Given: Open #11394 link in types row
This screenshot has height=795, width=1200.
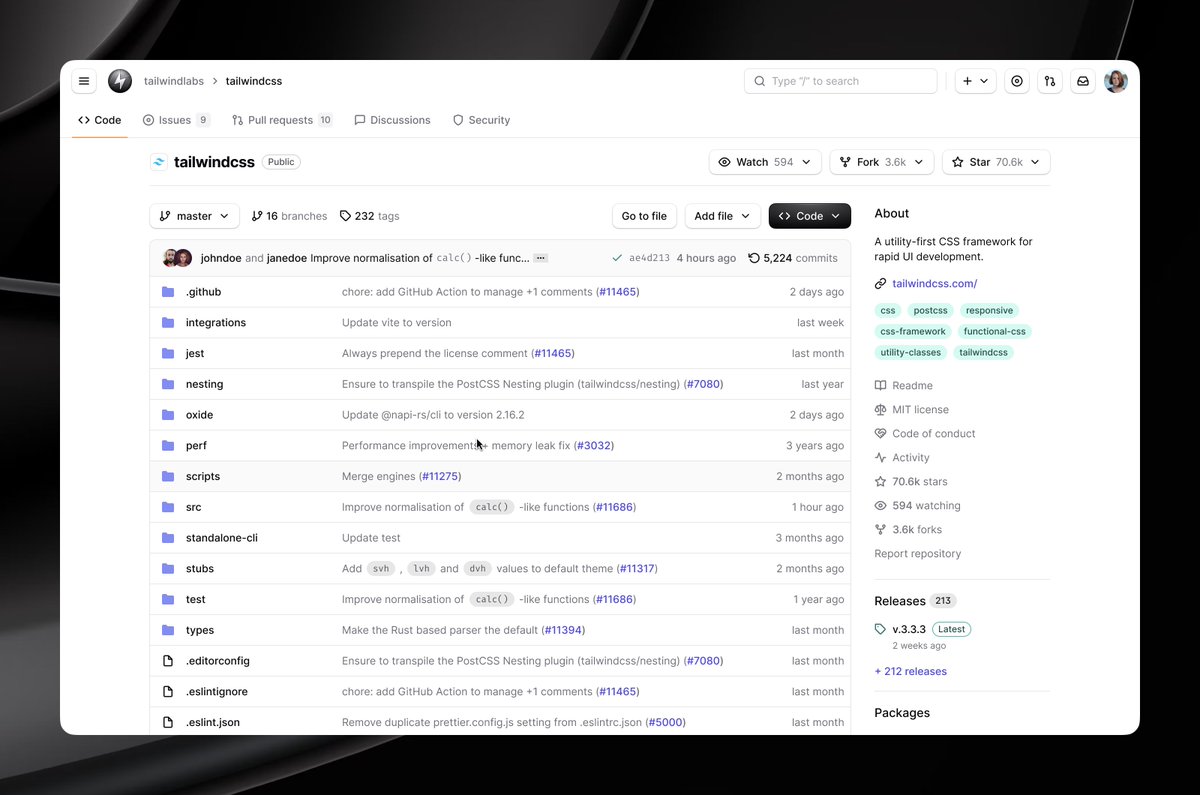Looking at the screenshot, I should 564,630.
